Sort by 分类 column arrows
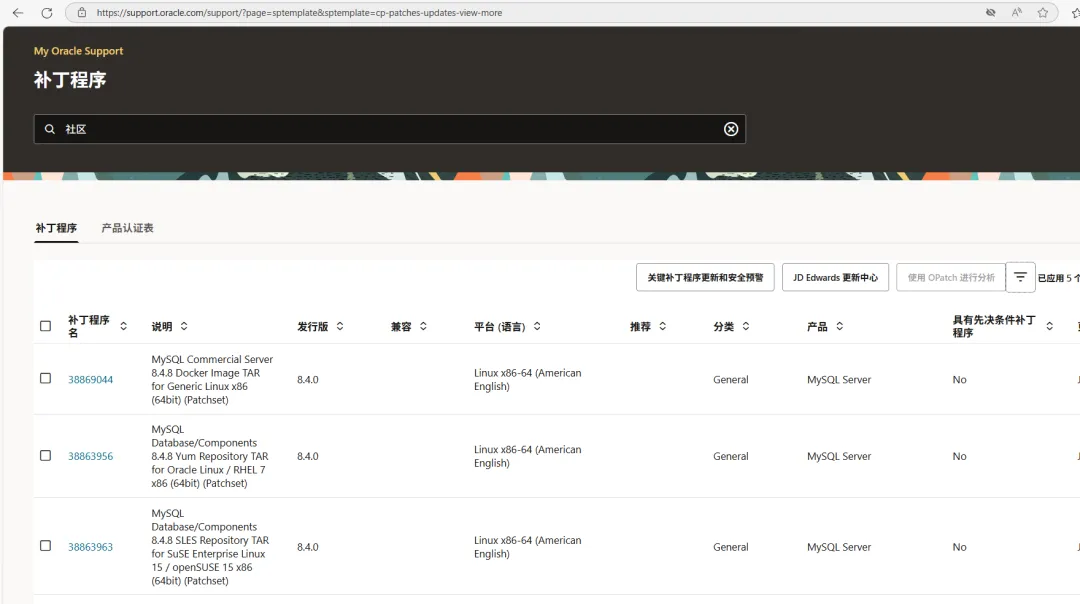 (745, 326)
